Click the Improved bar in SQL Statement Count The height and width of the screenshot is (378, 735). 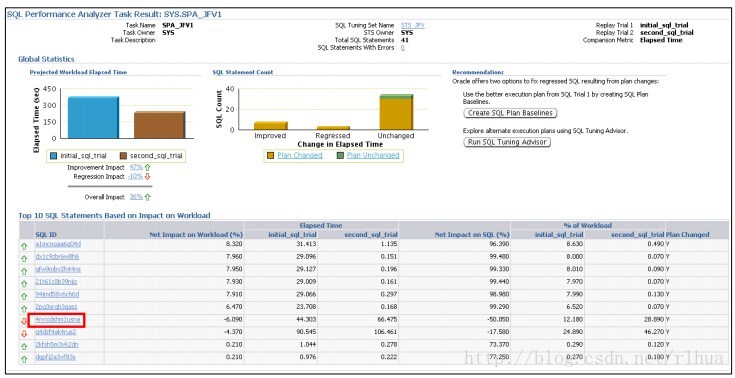coord(270,126)
